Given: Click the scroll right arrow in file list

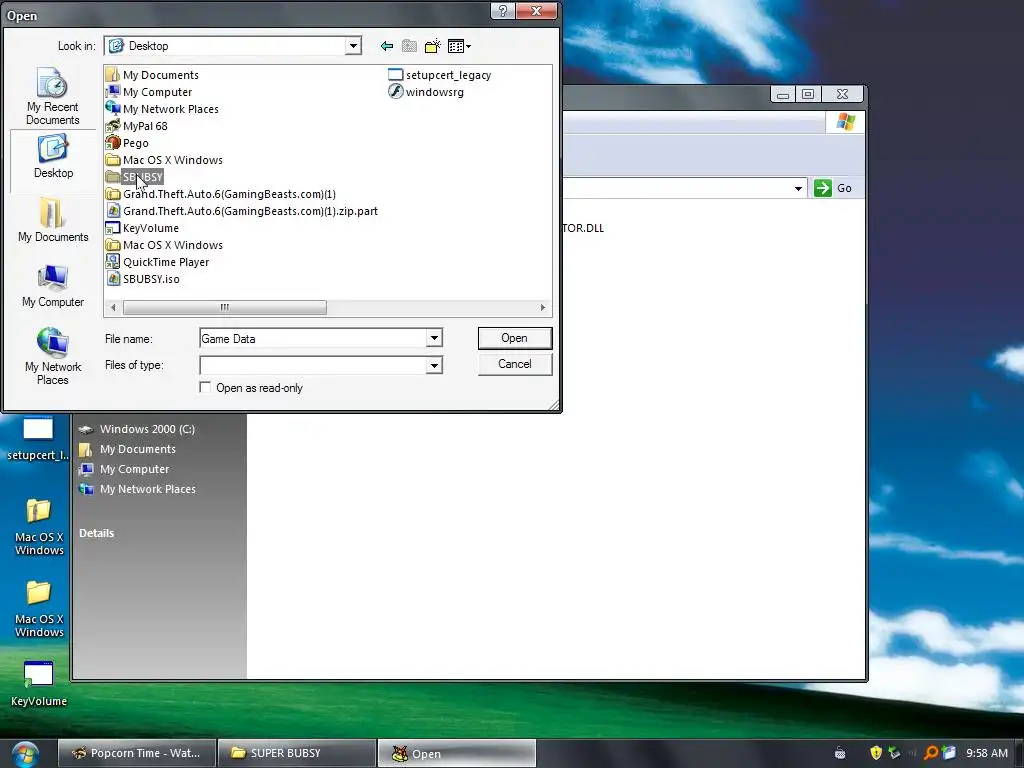Looking at the screenshot, I should pyautogui.click(x=542, y=308).
